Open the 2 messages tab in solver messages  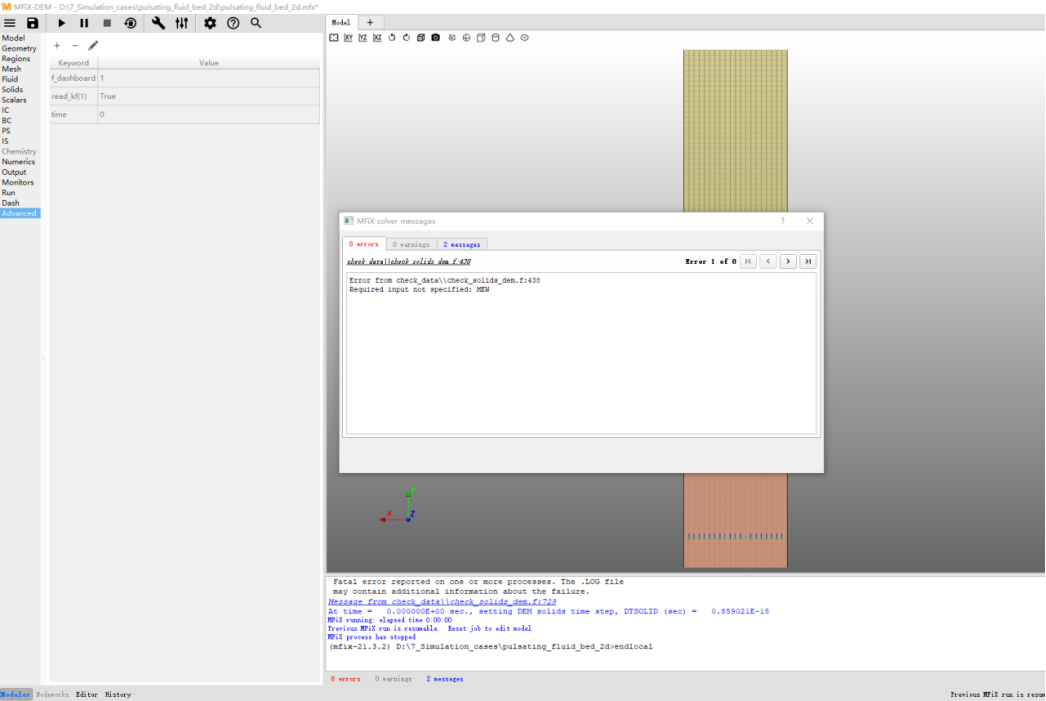(x=462, y=245)
